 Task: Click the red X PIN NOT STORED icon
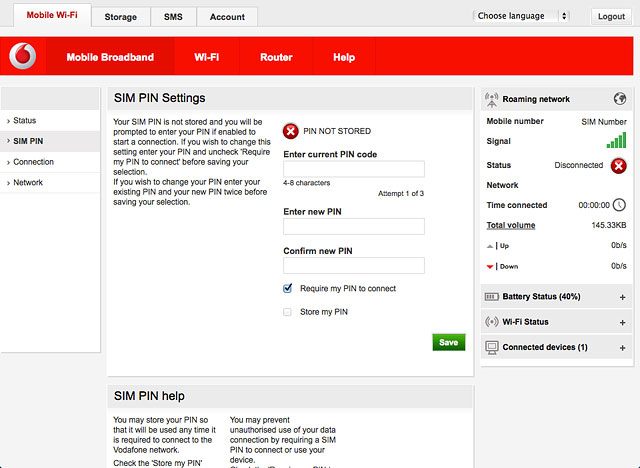pos(291,131)
